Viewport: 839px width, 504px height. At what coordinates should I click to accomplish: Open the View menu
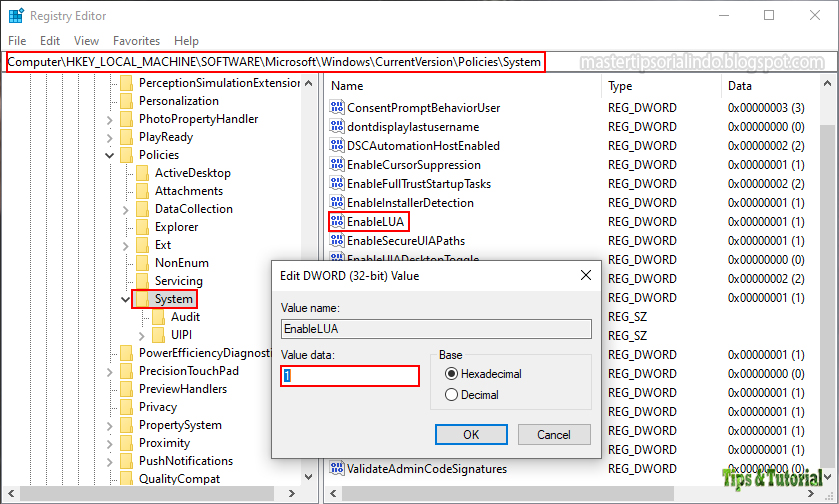point(86,41)
